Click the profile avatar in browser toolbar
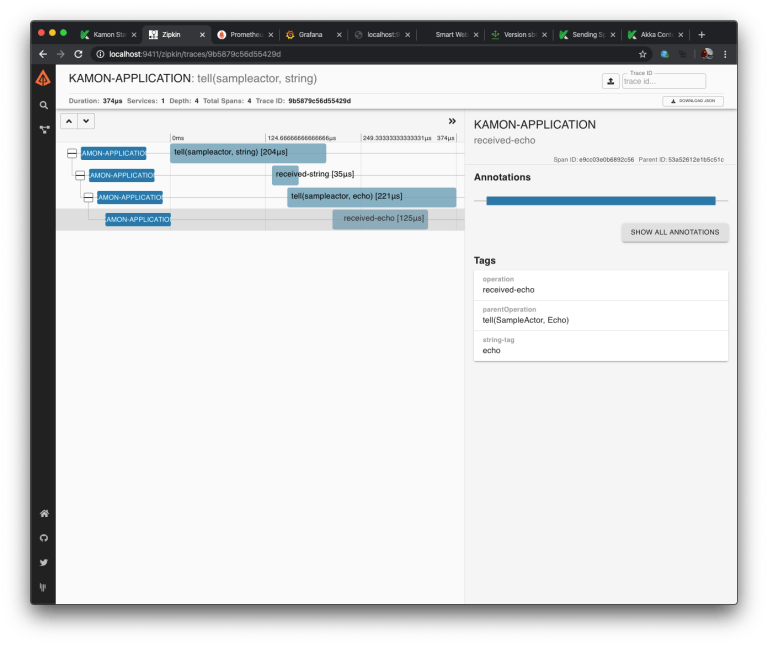Image resolution: width=768 pixels, height=645 pixels. click(707, 54)
